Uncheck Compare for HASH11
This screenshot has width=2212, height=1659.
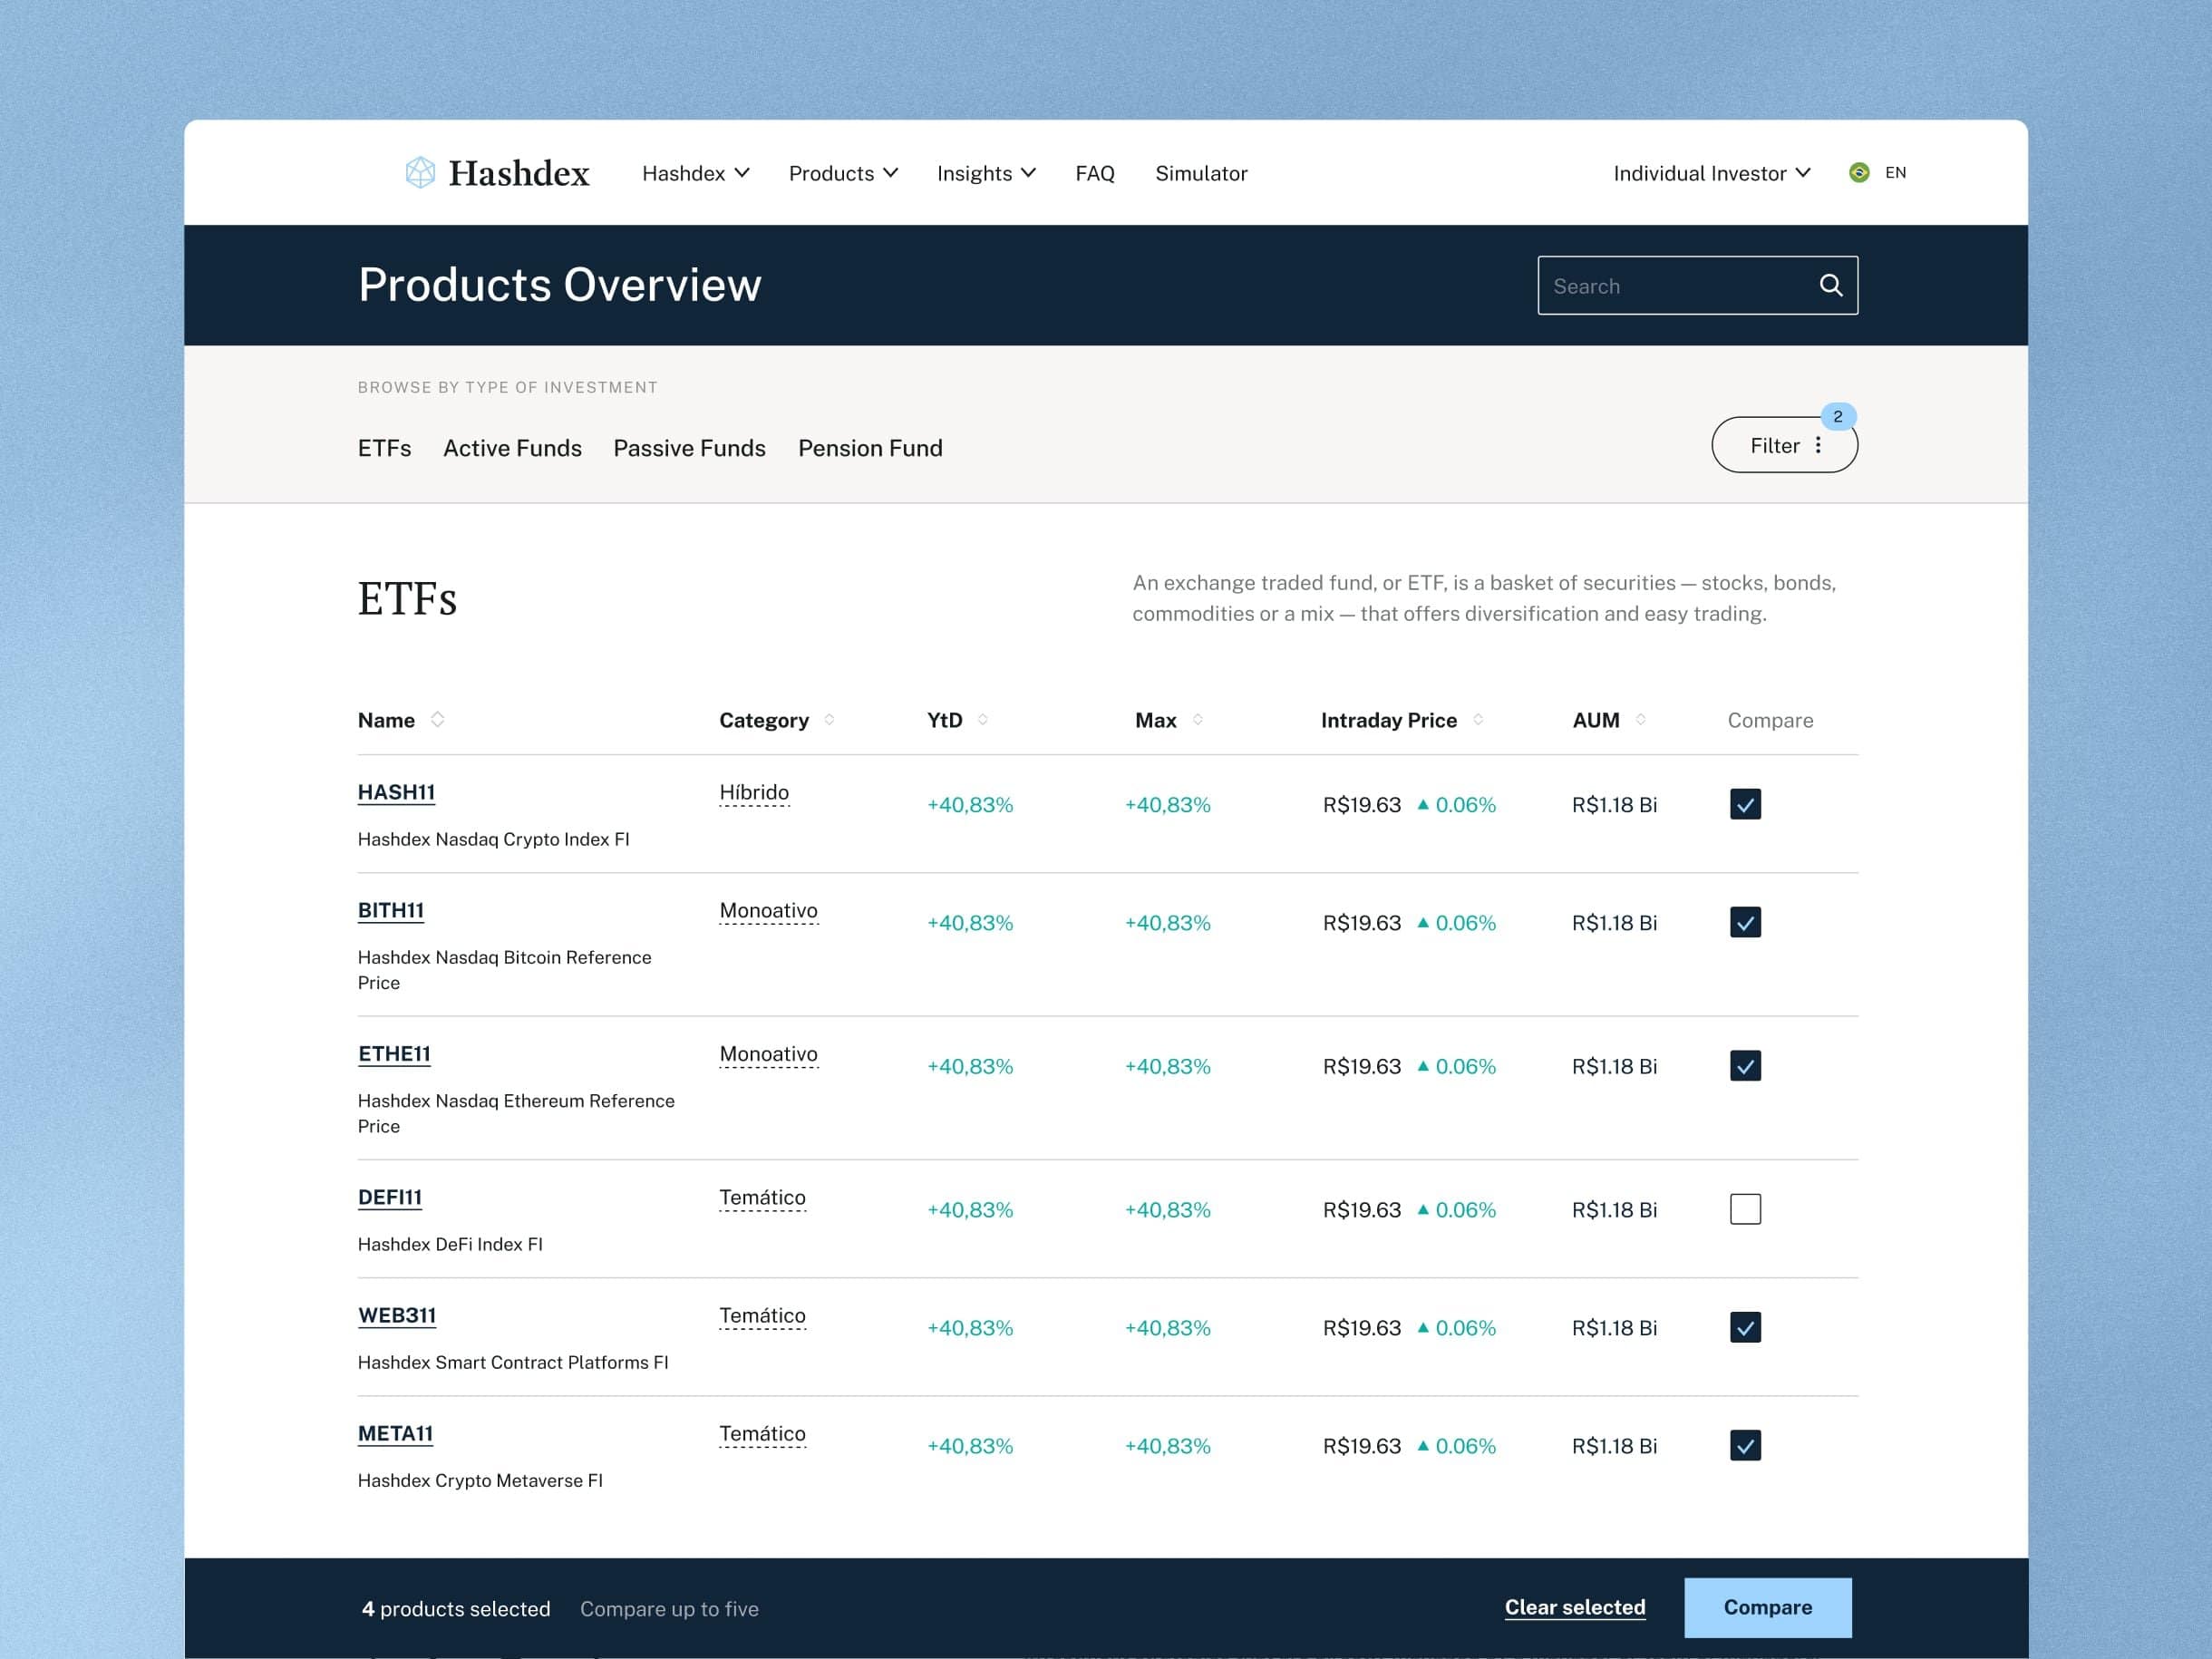(1745, 804)
